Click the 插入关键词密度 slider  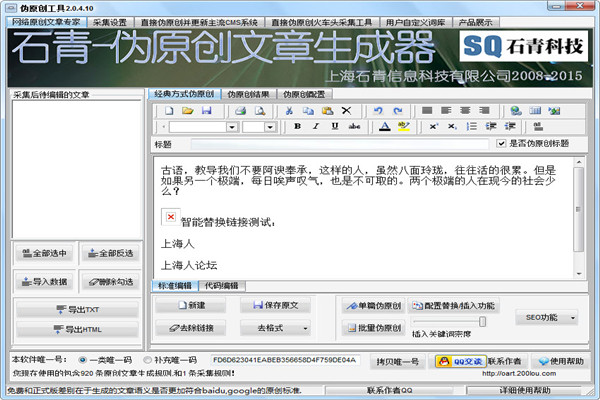(x=483, y=321)
